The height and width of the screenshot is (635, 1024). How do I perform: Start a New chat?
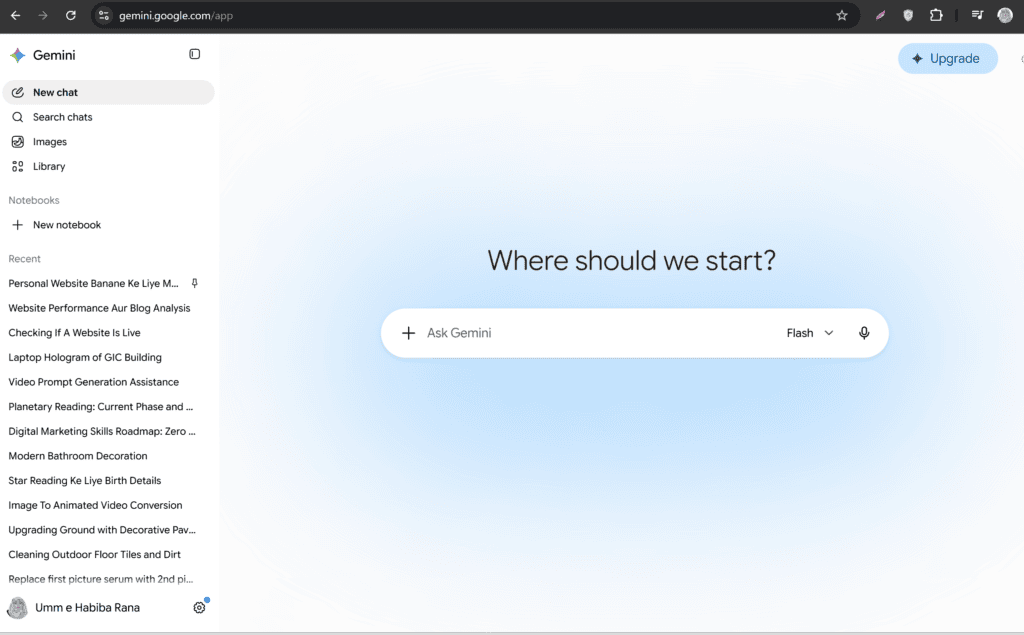pos(108,92)
